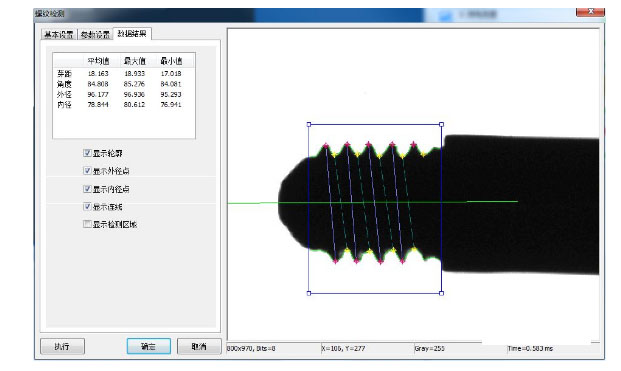Confirm with the 确定 button
621x371 pixels.
point(149,346)
